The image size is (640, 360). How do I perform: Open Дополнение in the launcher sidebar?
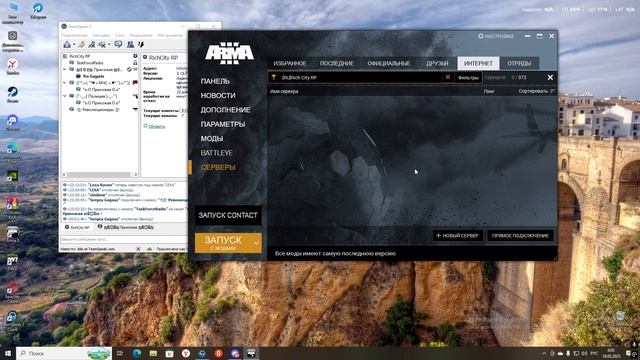[225, 110]
